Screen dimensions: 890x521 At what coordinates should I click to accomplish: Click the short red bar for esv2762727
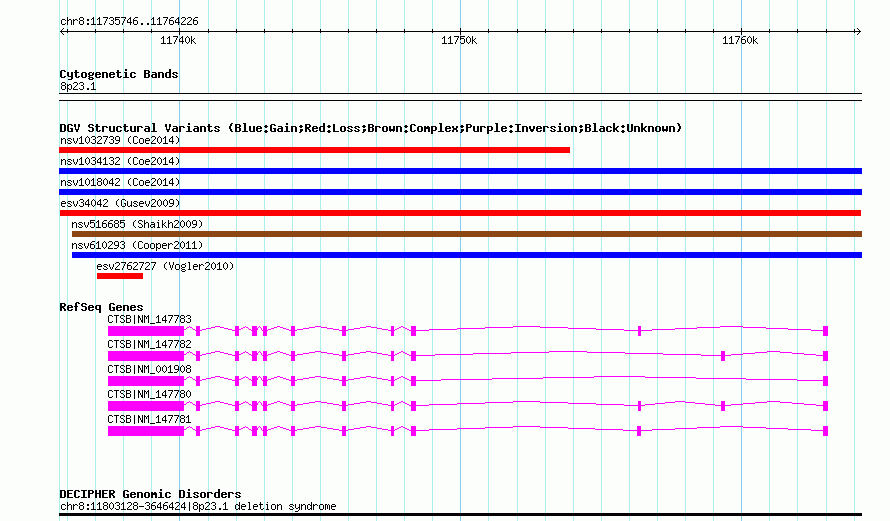(120, 276)
